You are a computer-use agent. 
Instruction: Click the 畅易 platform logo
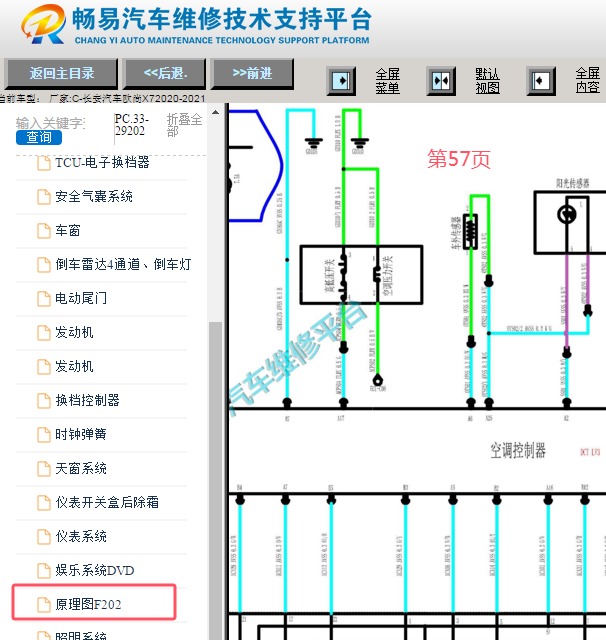[x=43, y=24]
